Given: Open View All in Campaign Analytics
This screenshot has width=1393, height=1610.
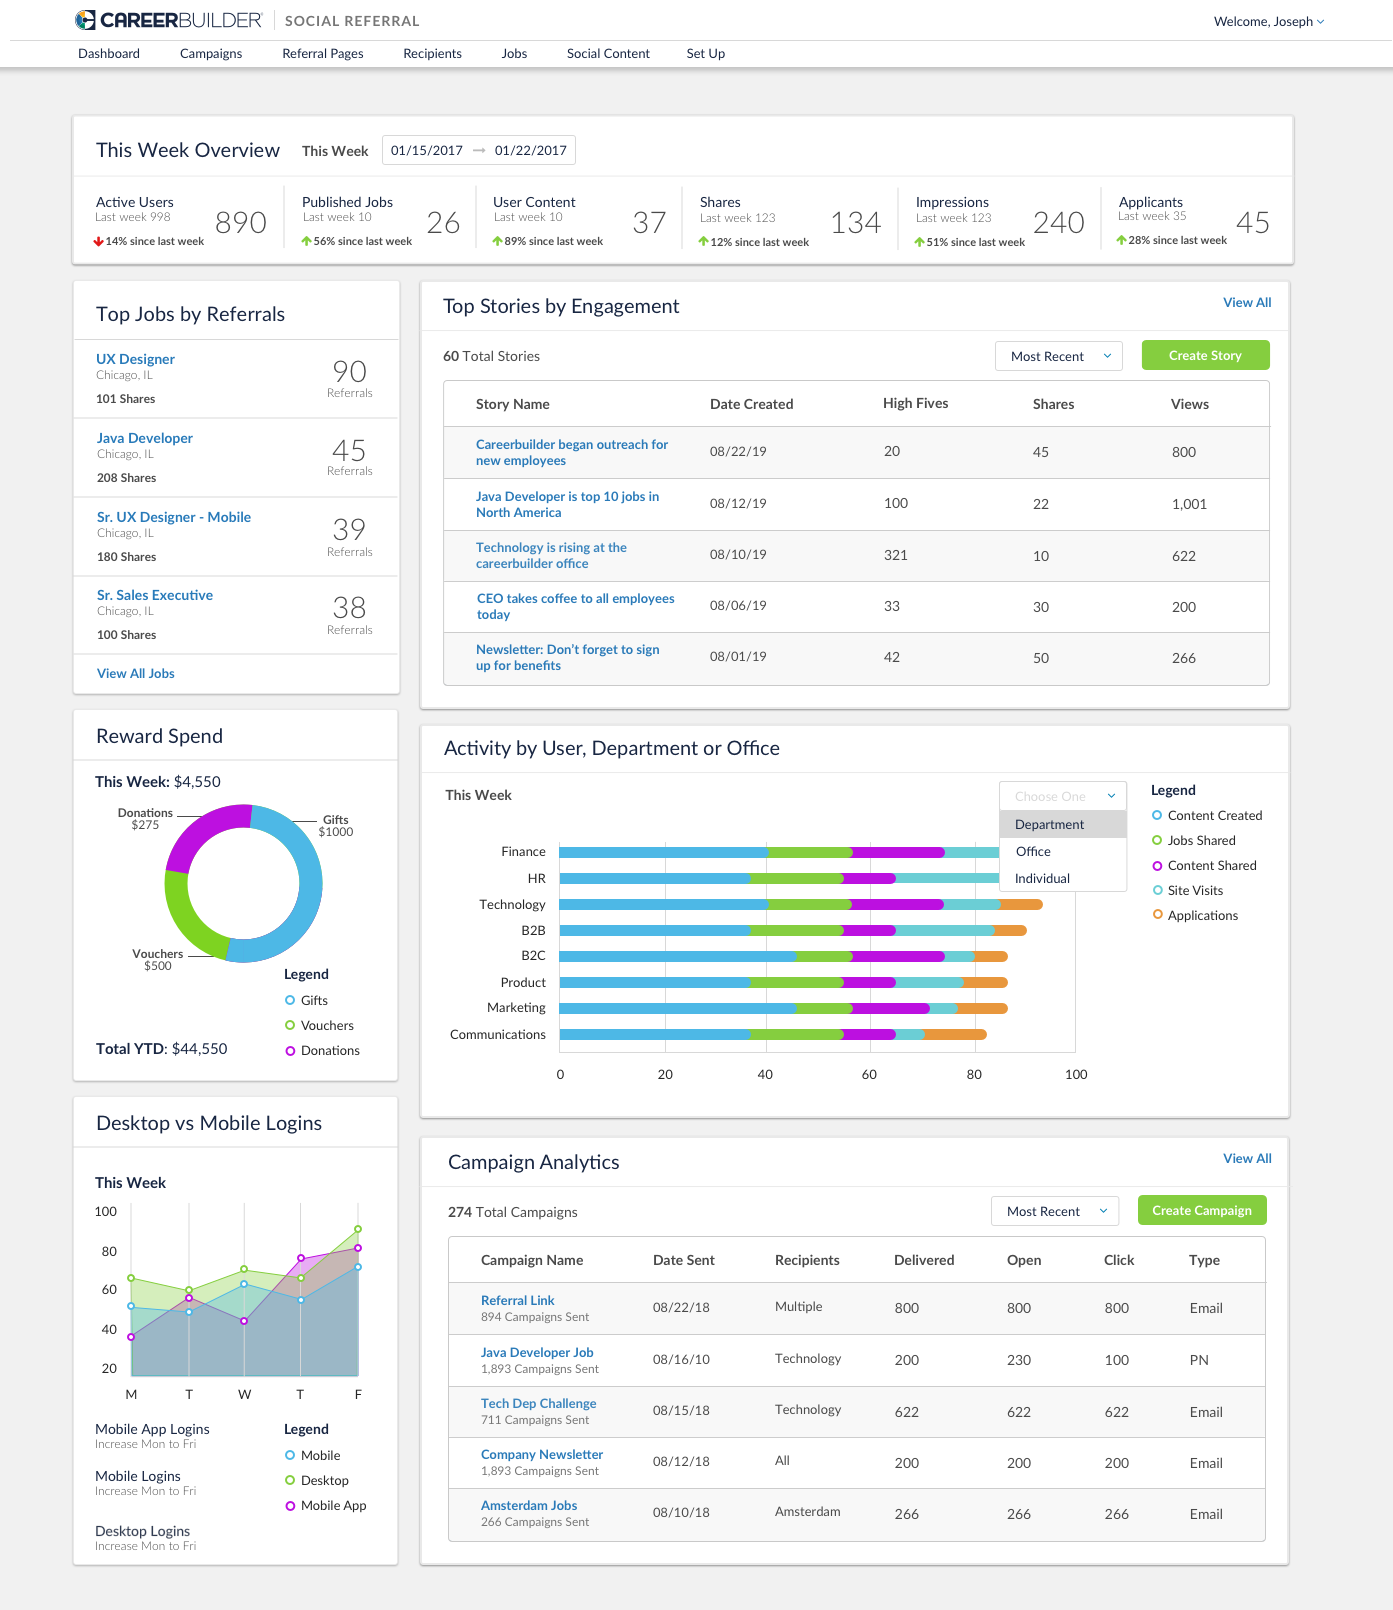Looking at the screenshot, I should [x=1247, y=1158].
